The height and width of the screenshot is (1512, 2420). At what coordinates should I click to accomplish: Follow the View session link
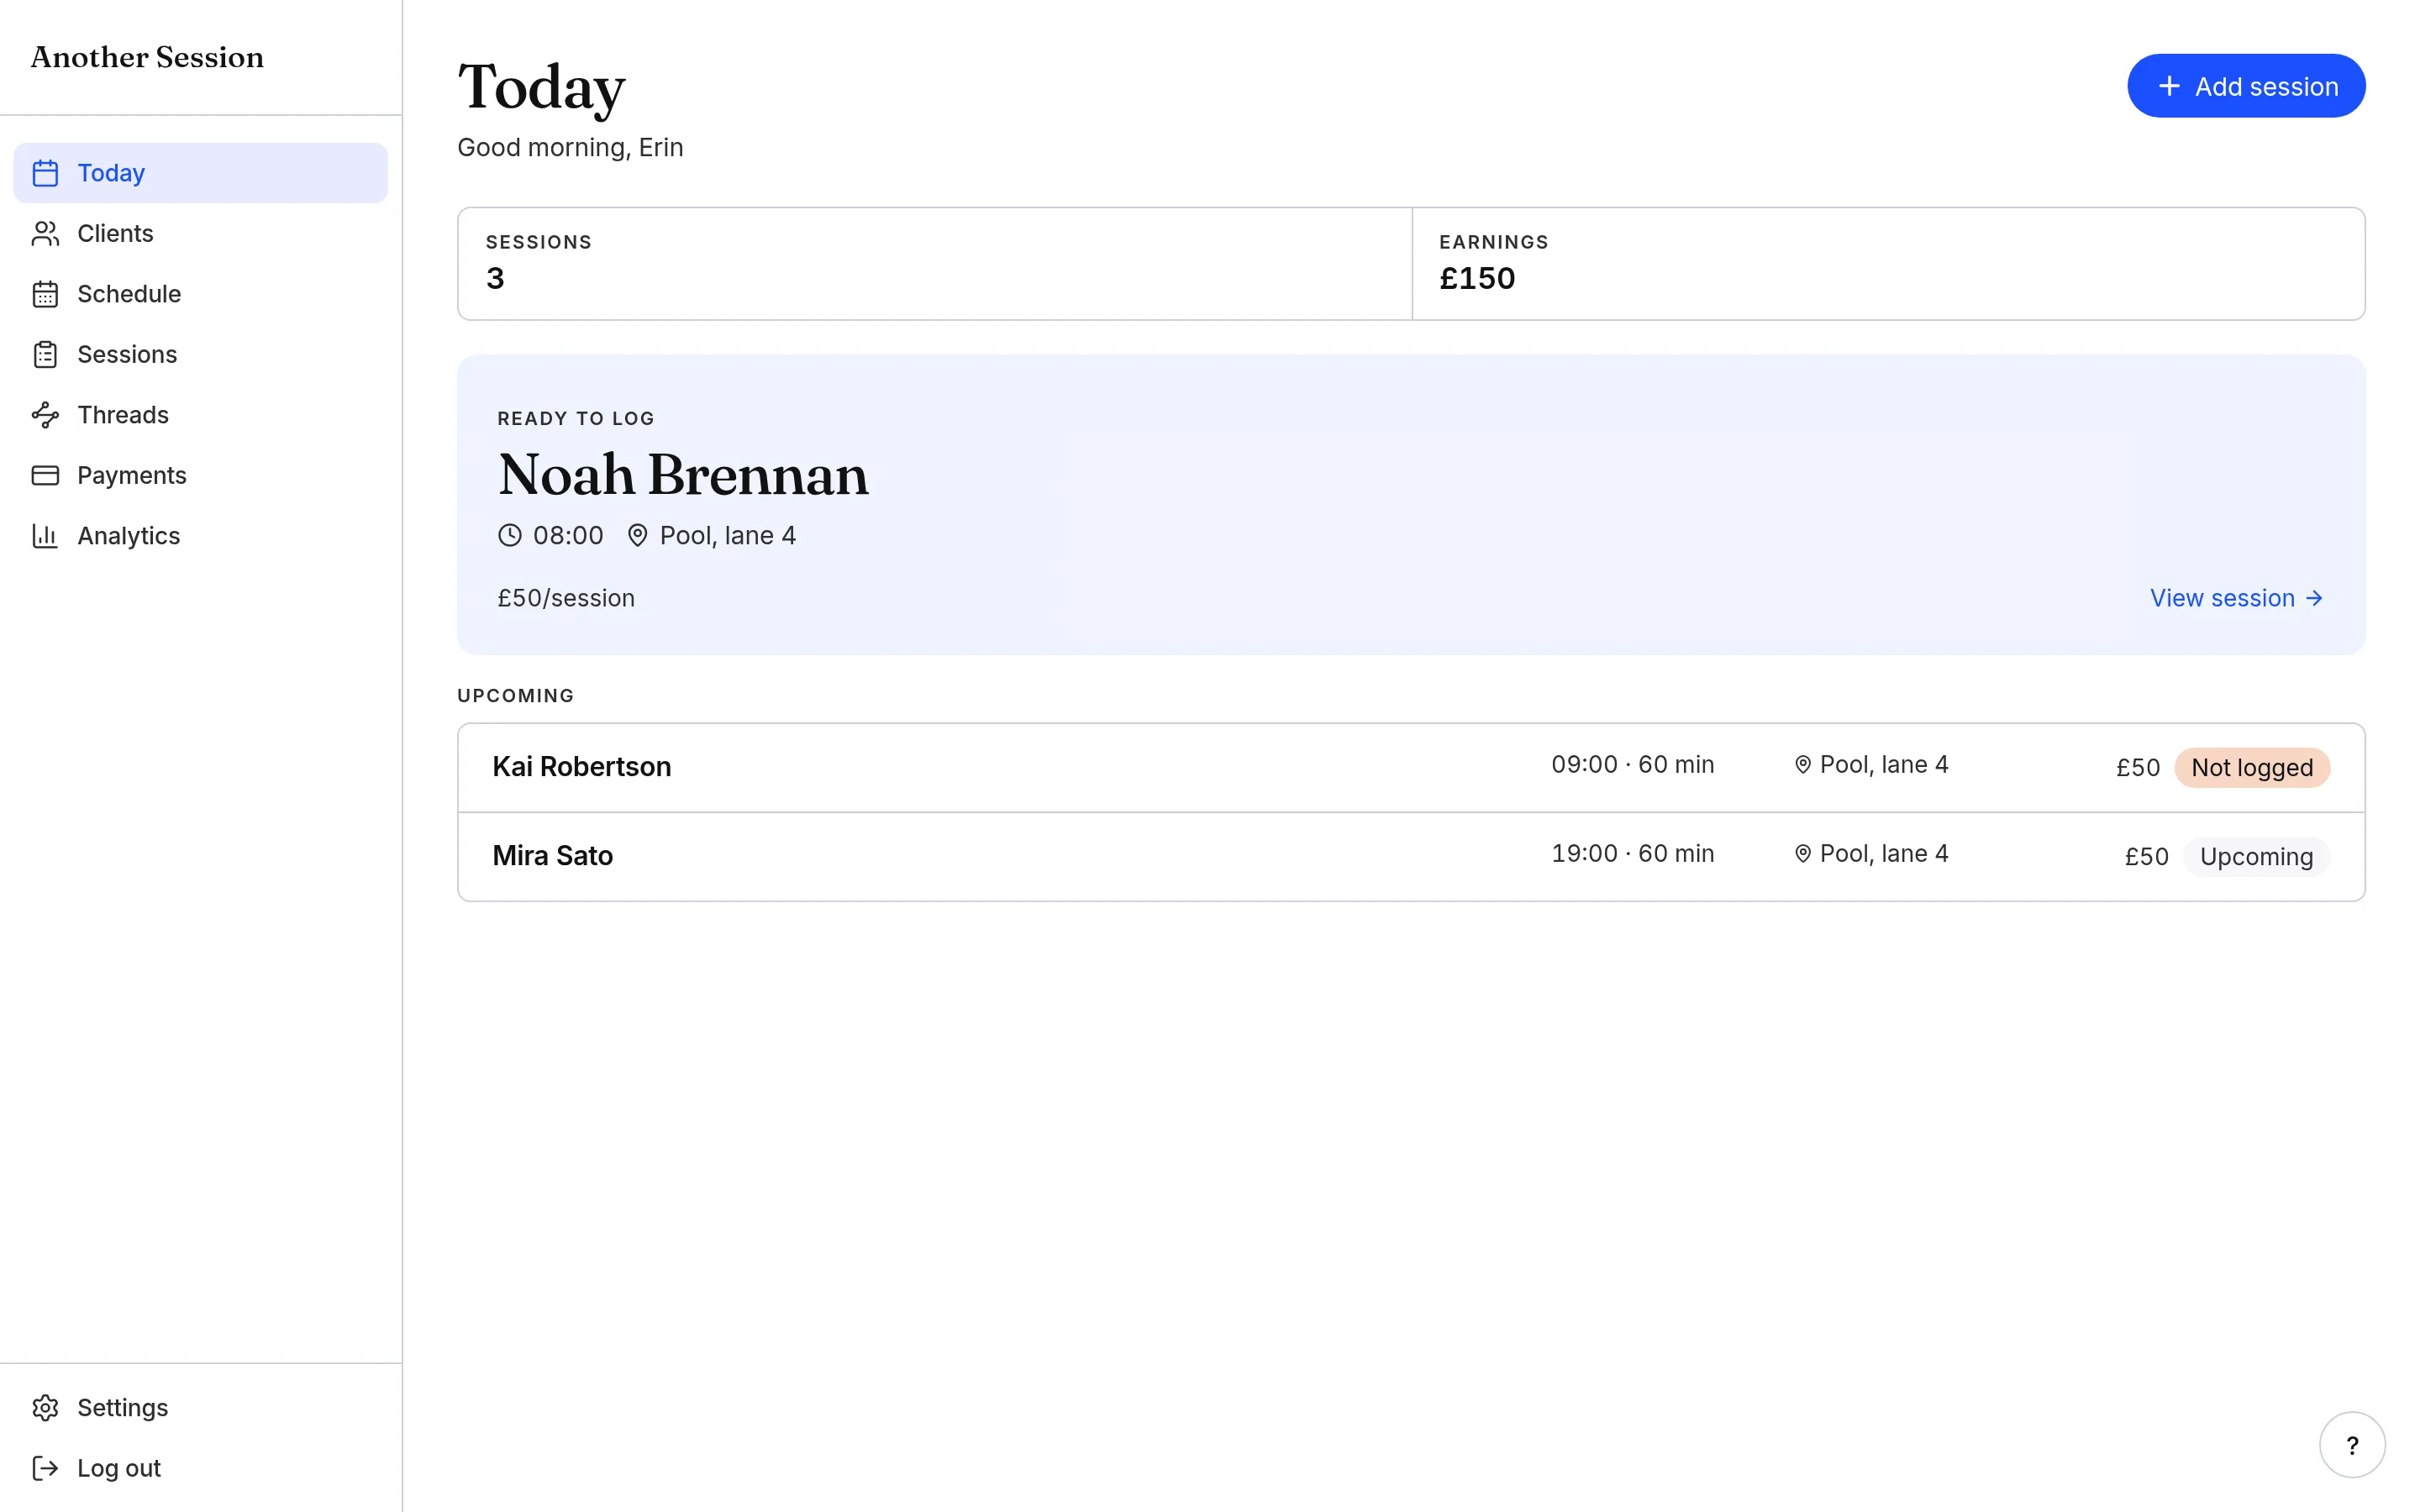coord(2236,598)
